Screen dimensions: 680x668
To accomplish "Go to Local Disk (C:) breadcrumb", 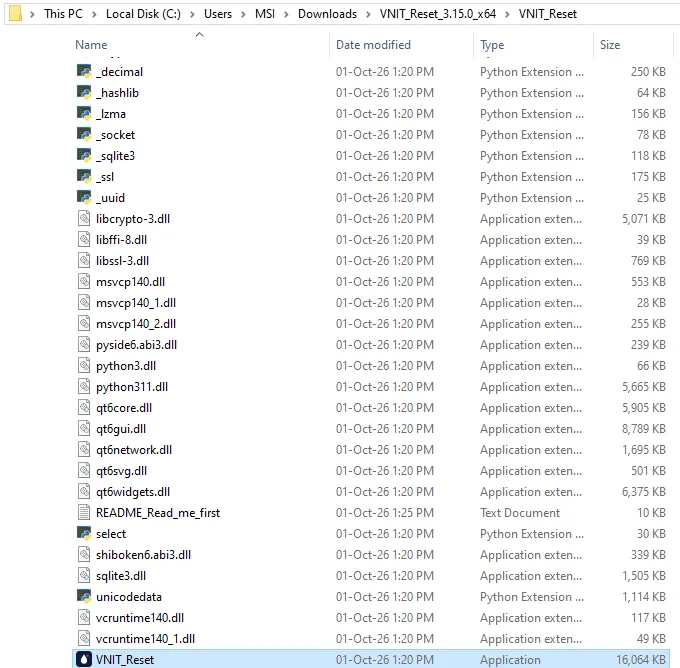I will pyautogui.click(x=143, y=14).
